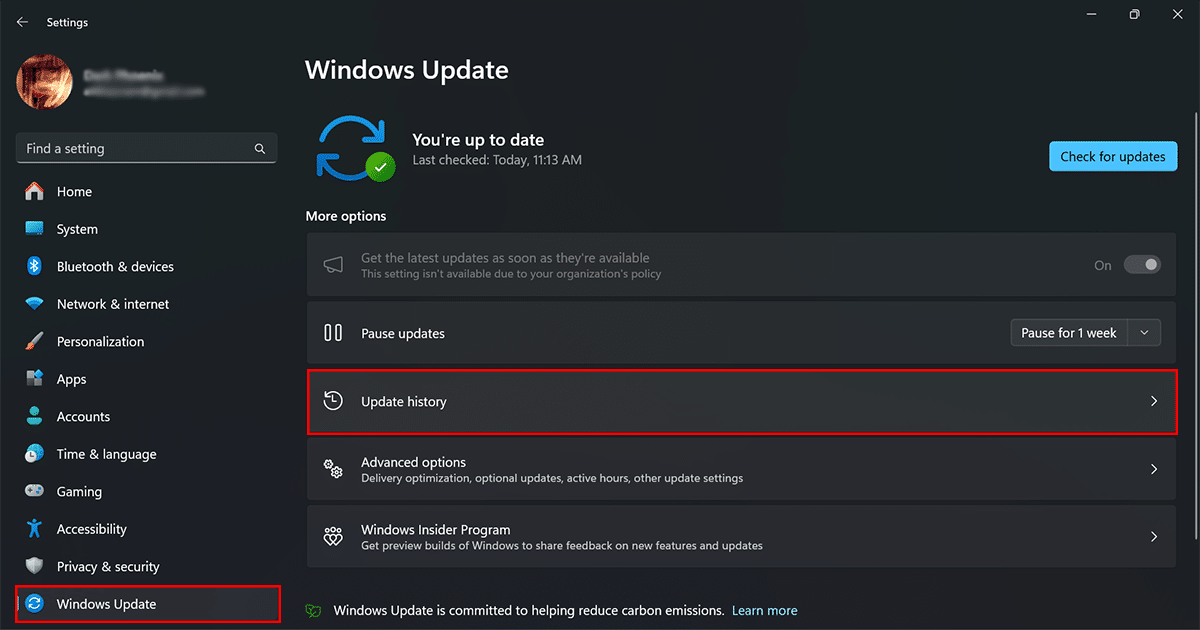1200x630 pixels.
Task: Click the user profile picture
Action: click(x=44, y=82)
